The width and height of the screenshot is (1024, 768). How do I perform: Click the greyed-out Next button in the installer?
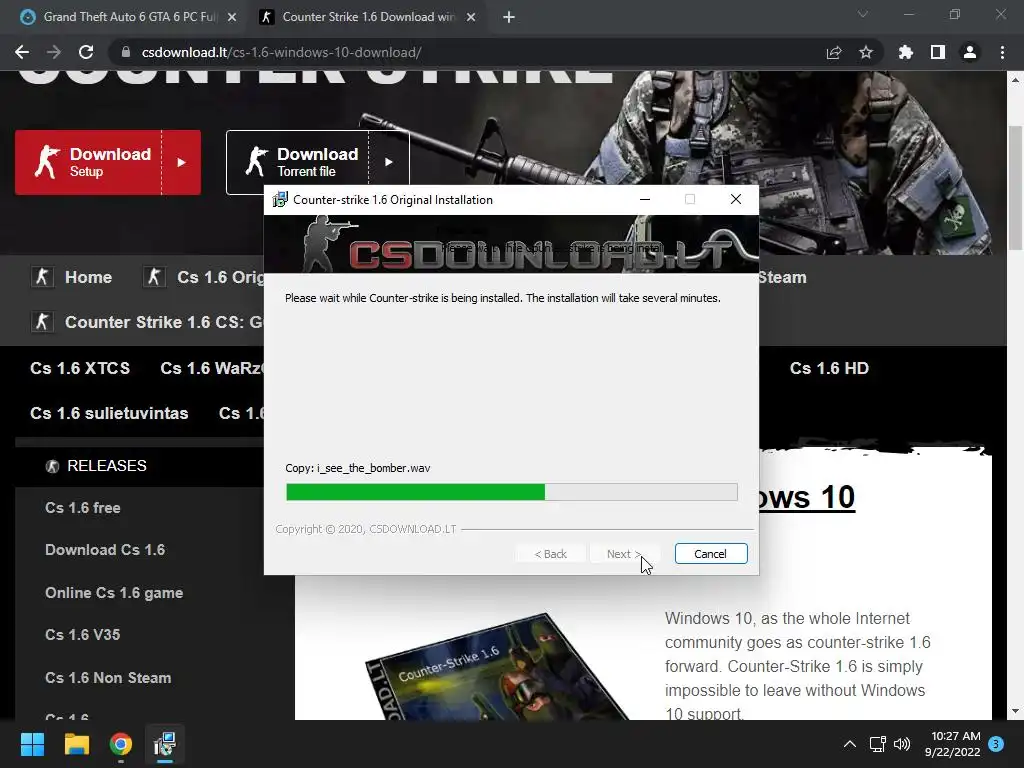[x=624, y=554]
